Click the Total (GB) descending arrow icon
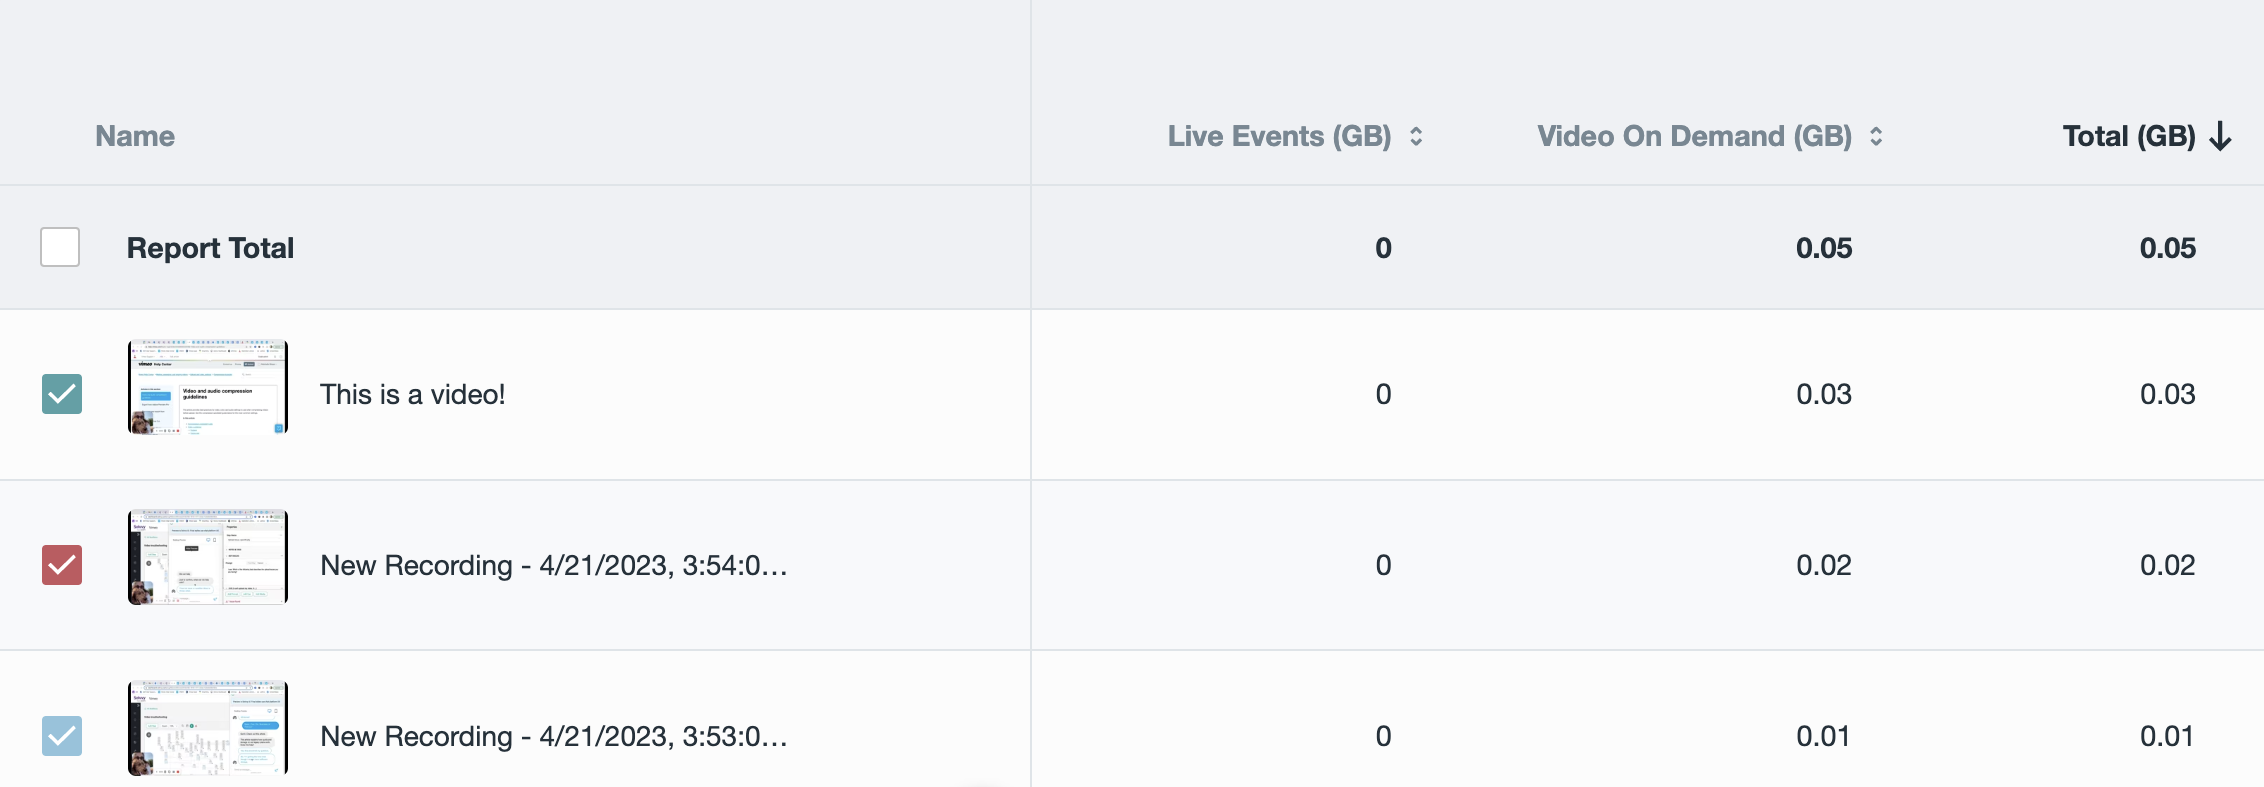This screenshot has width=2264, height=787. click(x=2221, y=136)
